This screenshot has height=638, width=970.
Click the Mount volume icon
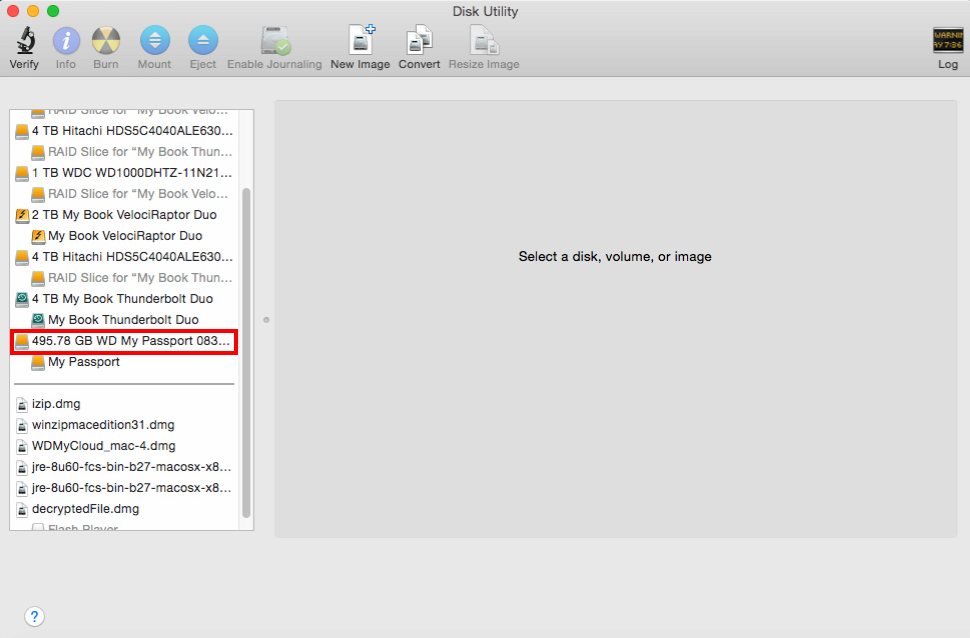coord(154,44)
